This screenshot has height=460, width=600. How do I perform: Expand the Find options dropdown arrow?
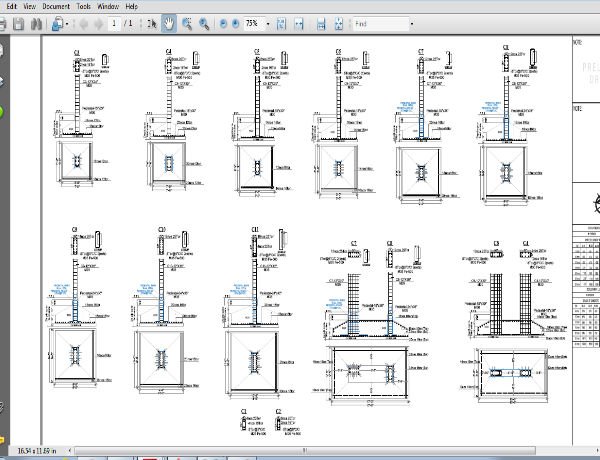411,22
